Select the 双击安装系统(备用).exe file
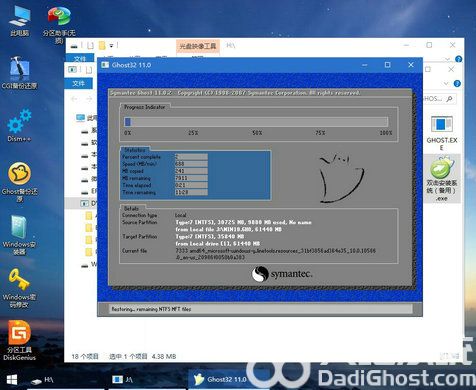The width and height of the screenshot is (476, 390). (442, 179)
